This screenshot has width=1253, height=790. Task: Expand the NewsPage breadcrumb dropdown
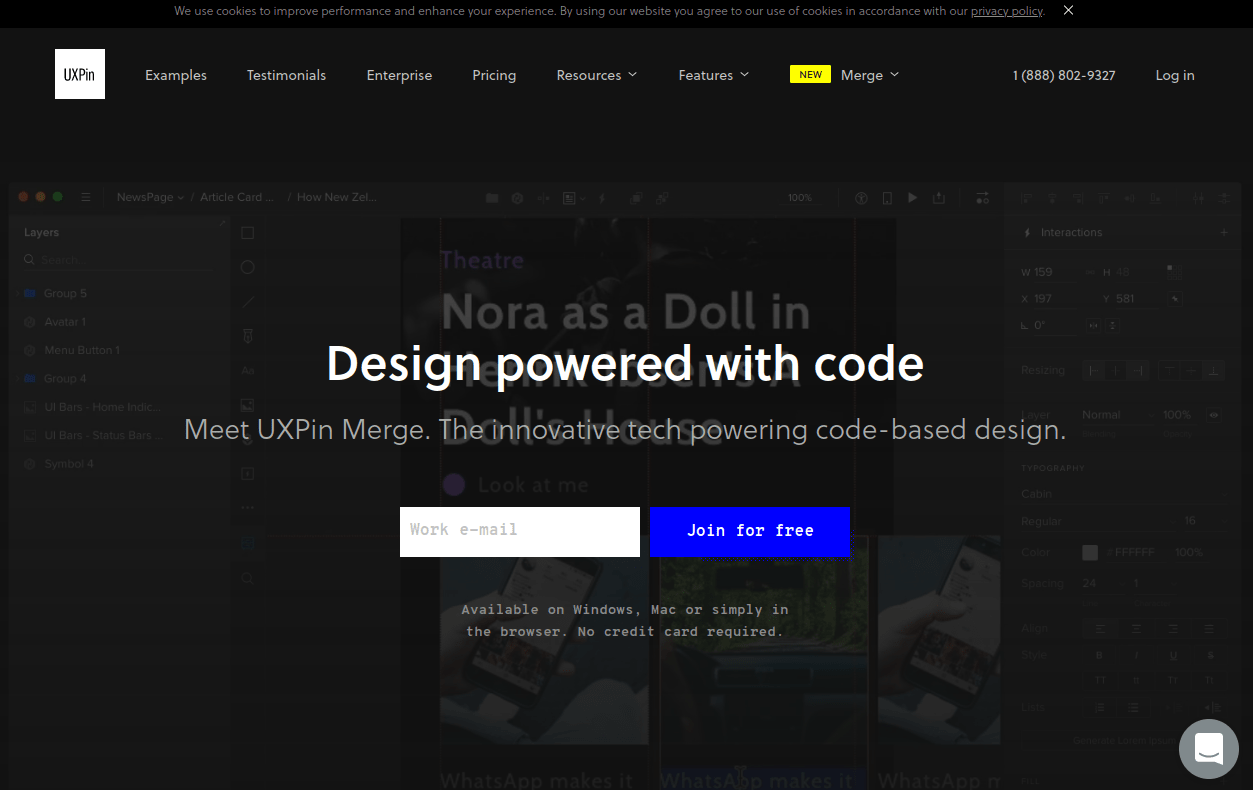click(150, 197)
